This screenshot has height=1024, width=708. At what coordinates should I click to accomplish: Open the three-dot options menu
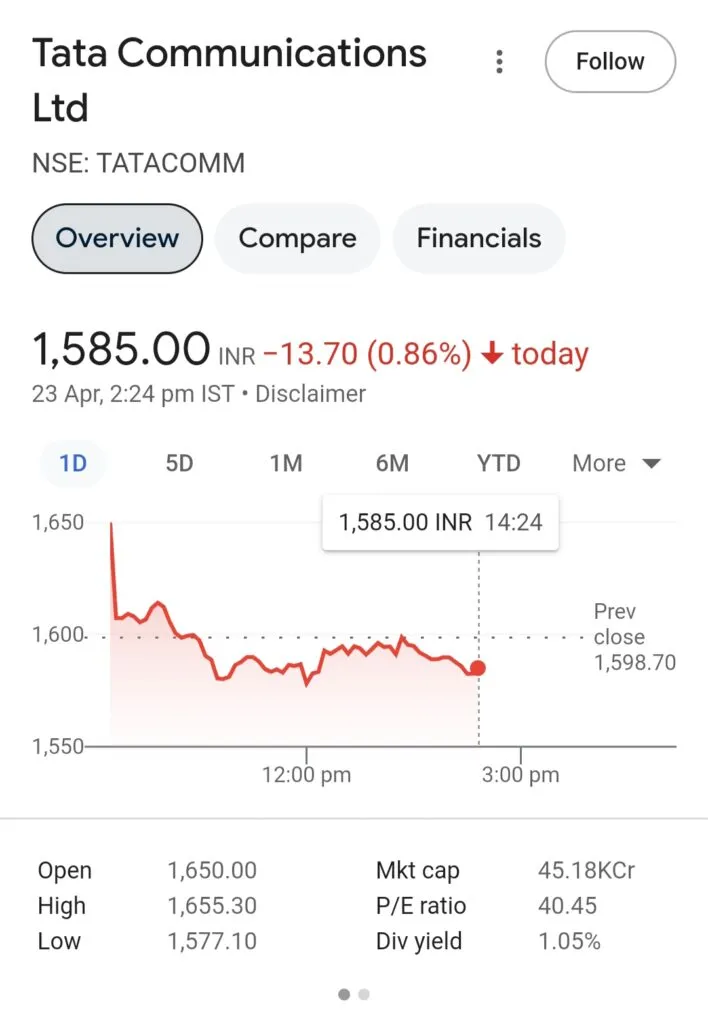(x=500, y=61)
